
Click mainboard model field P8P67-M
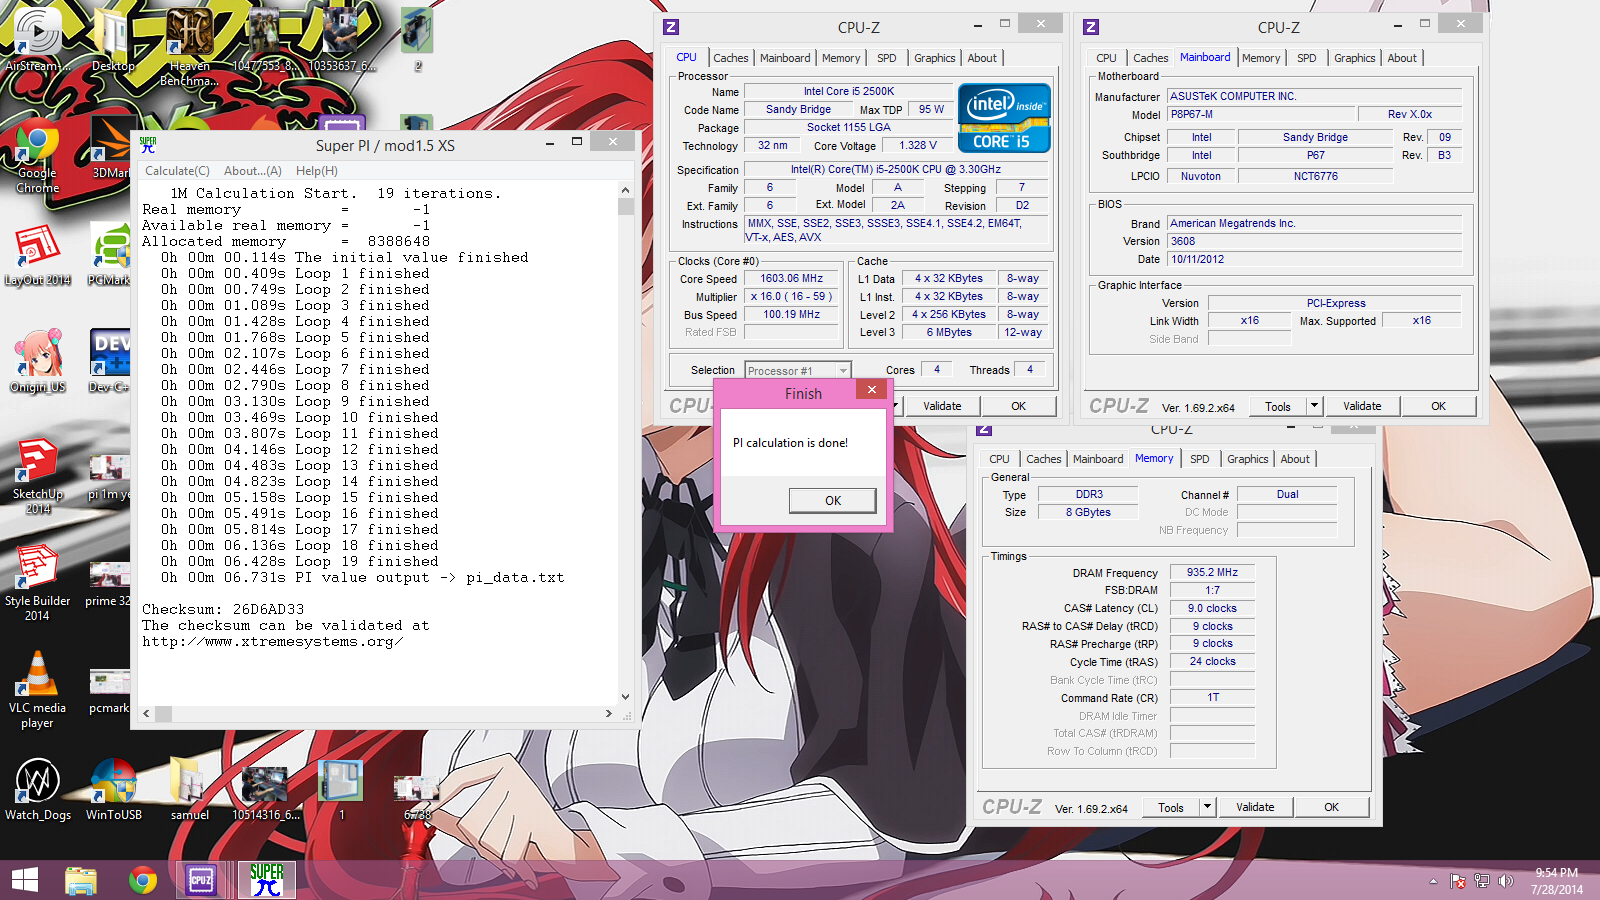[1261, 115]
